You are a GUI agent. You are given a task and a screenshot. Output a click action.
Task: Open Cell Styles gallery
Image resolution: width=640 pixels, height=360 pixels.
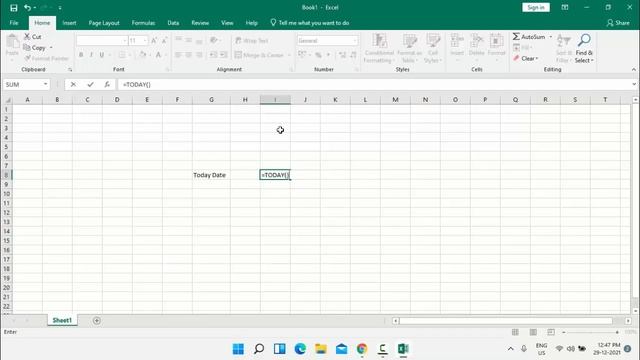tap(433, 48)
